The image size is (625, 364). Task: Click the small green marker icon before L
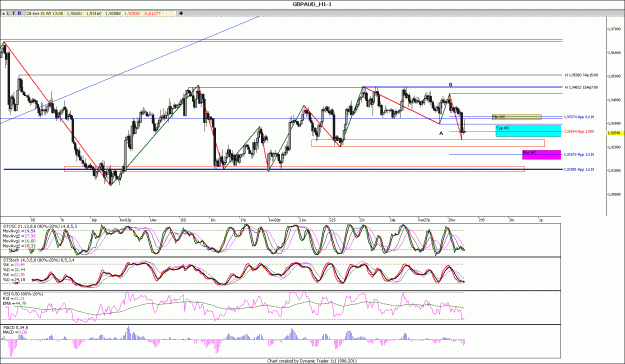[3, 14]
